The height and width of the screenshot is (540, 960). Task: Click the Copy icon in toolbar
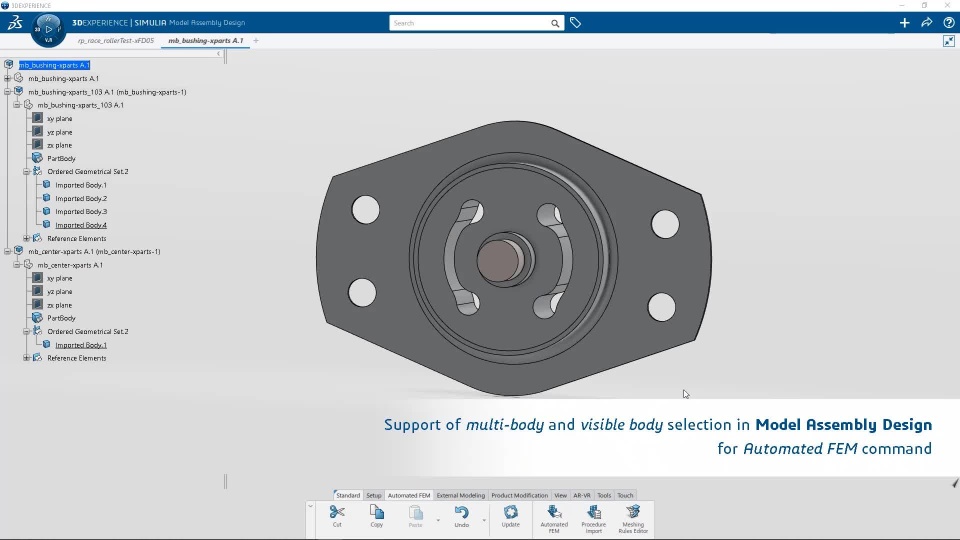point(377,512)
